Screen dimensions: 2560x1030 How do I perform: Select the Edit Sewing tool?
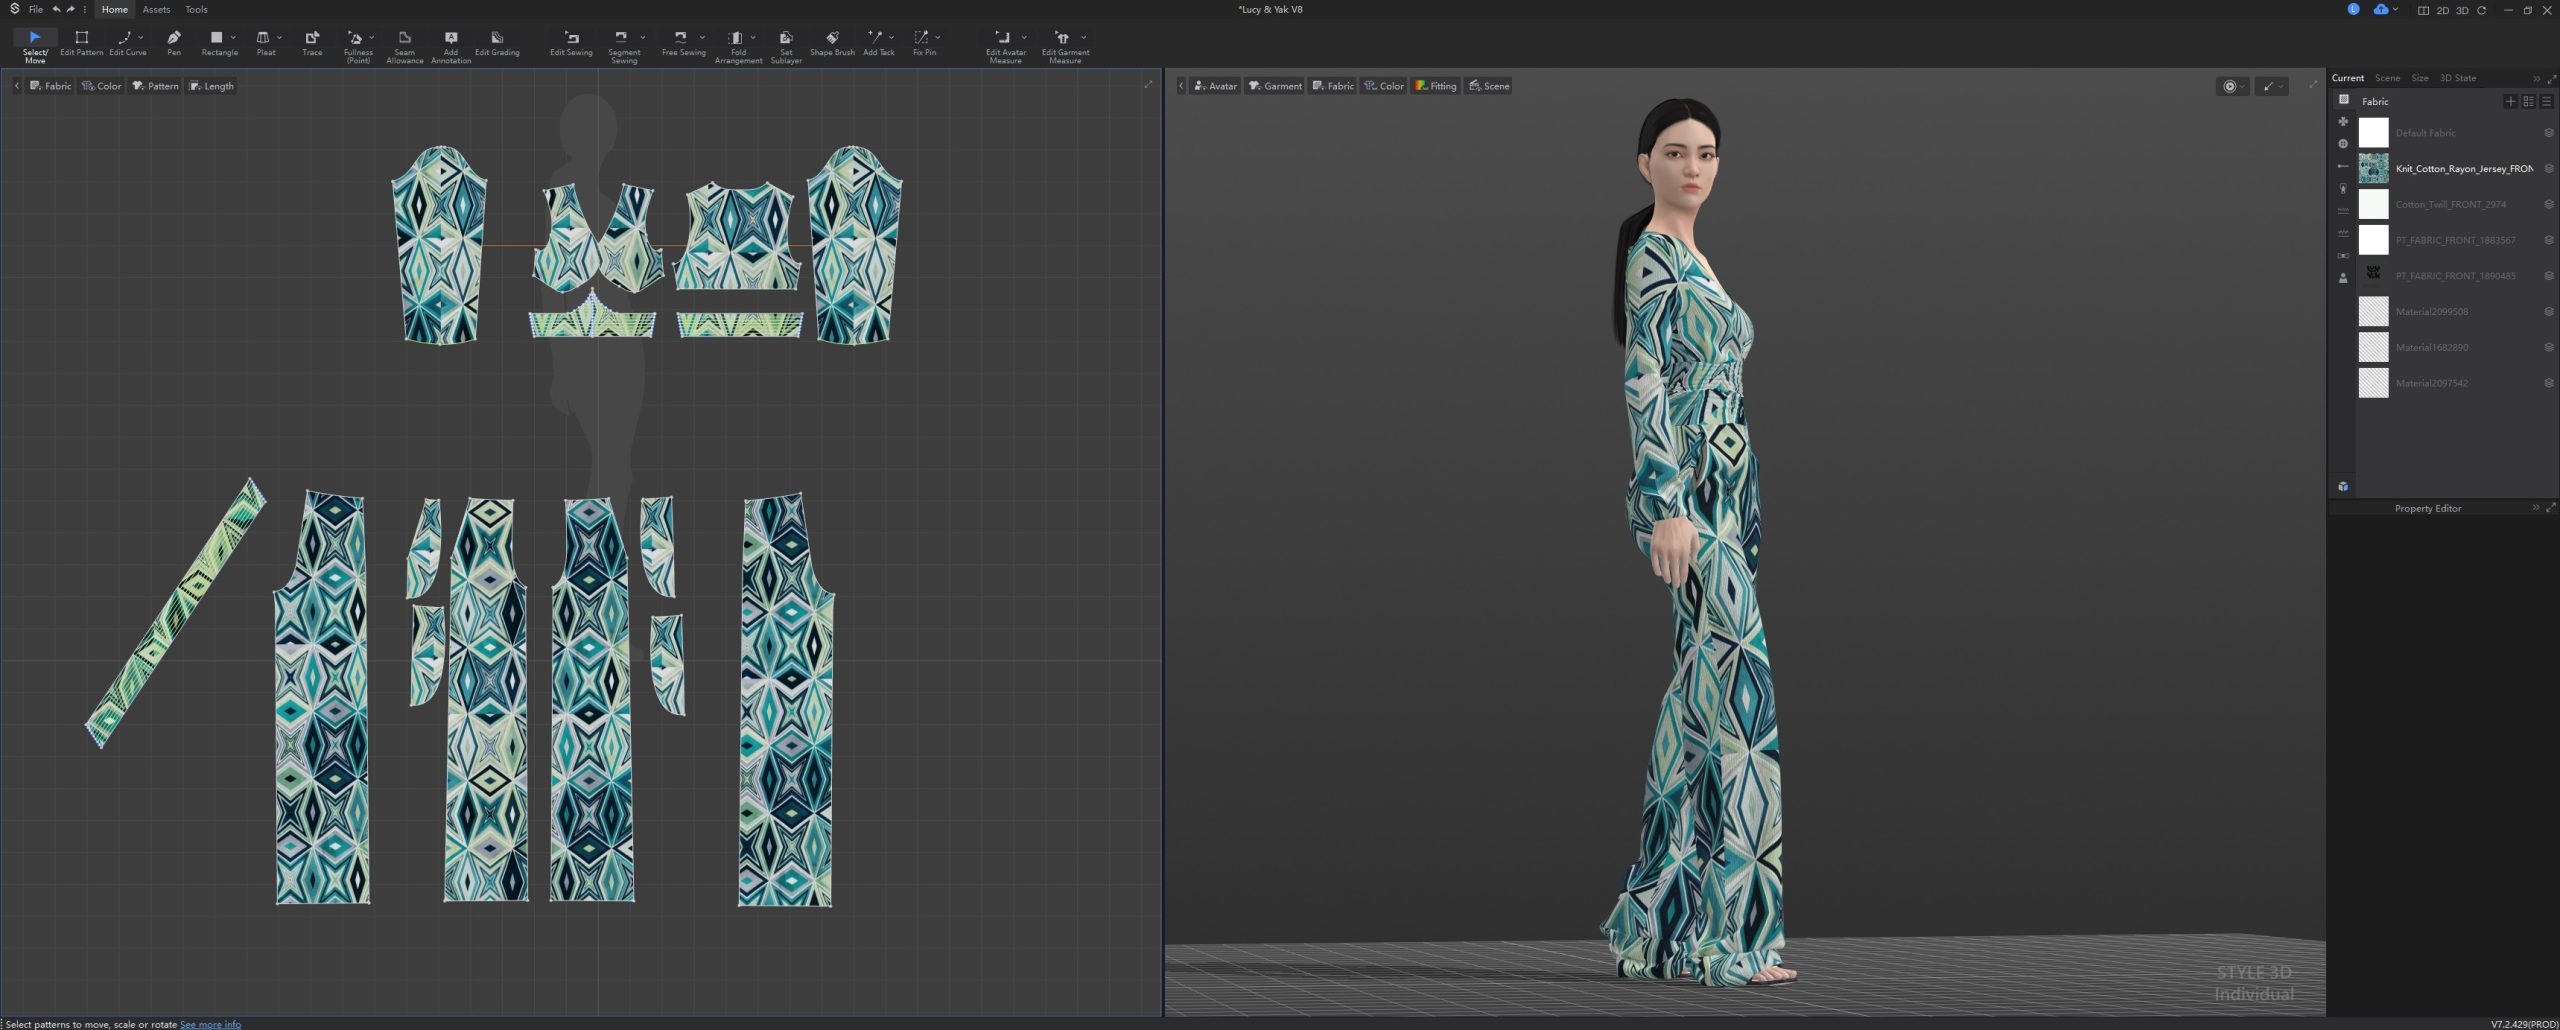571,44
